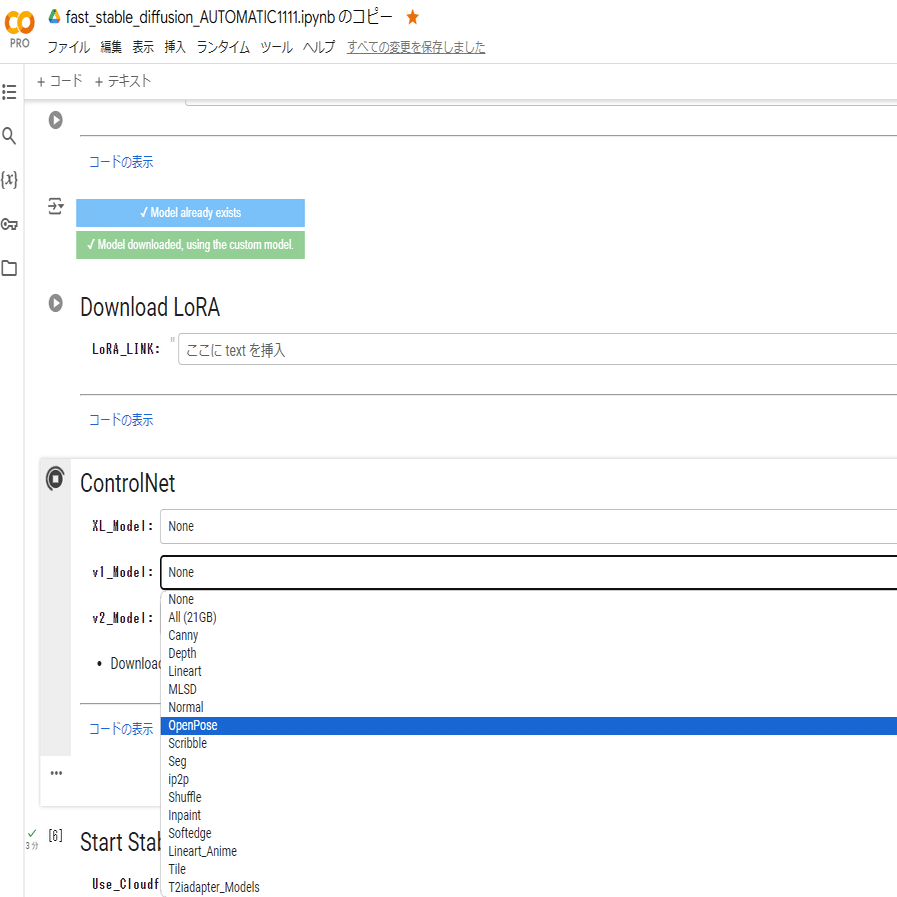Screen dimensions: 897x897
Task: Click the Colab PRO logo
Action: point(19,30)
